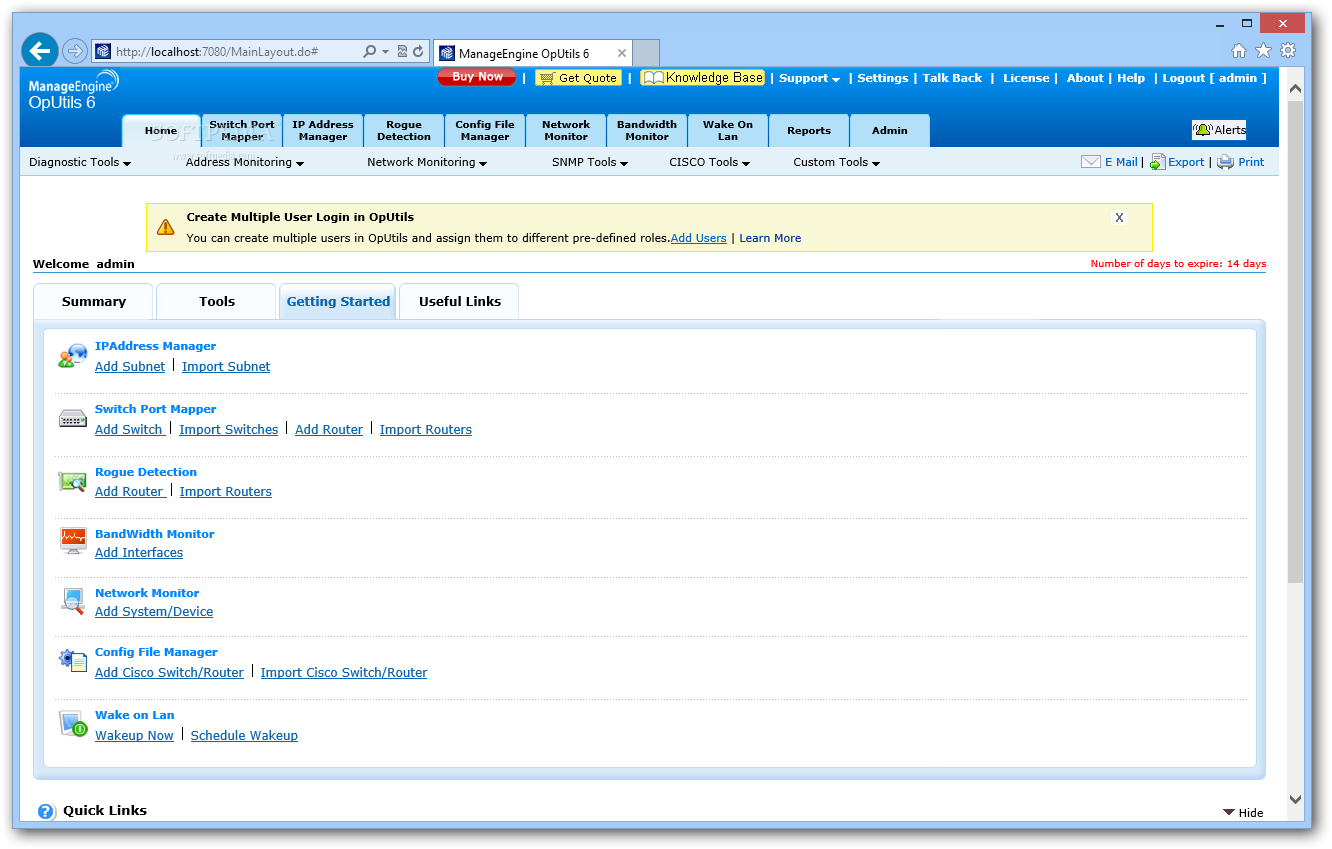The width and height of the screenshot is (1332, 849).
Task: Click the Rogue Detection icon
Action: (x=73, y=482)
